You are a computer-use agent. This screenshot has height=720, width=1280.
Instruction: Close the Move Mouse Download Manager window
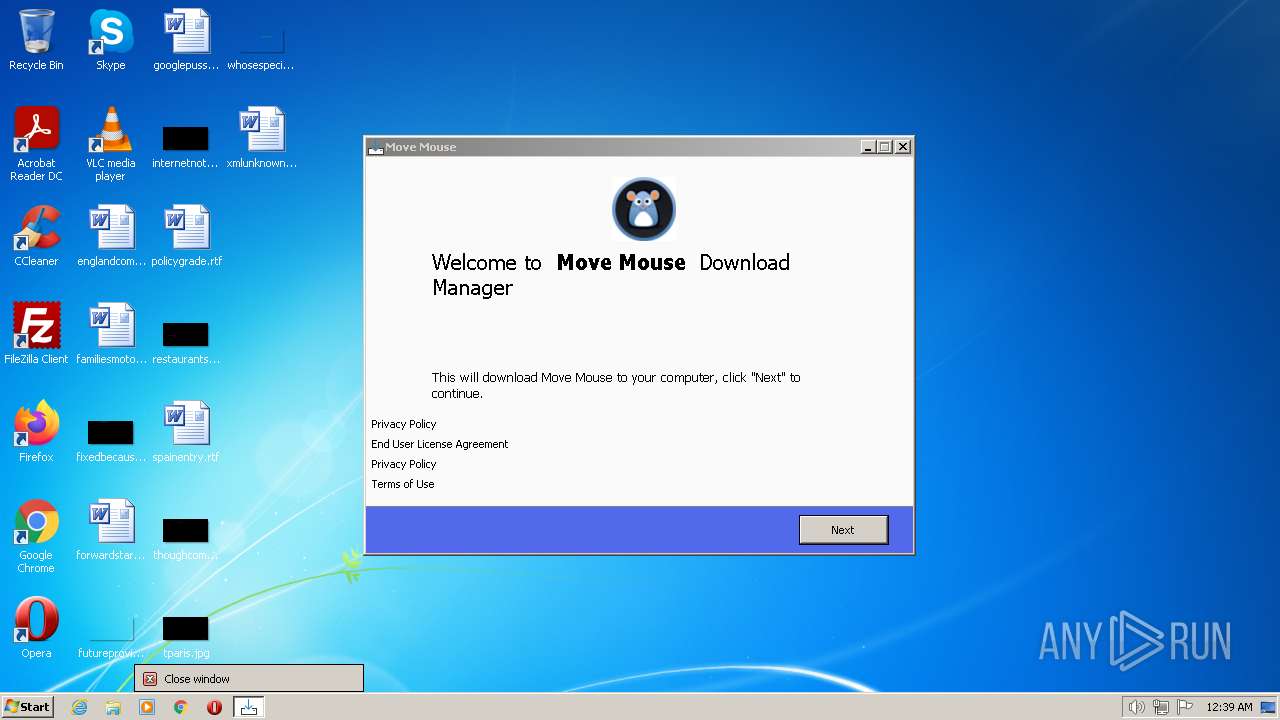(903, 147)
